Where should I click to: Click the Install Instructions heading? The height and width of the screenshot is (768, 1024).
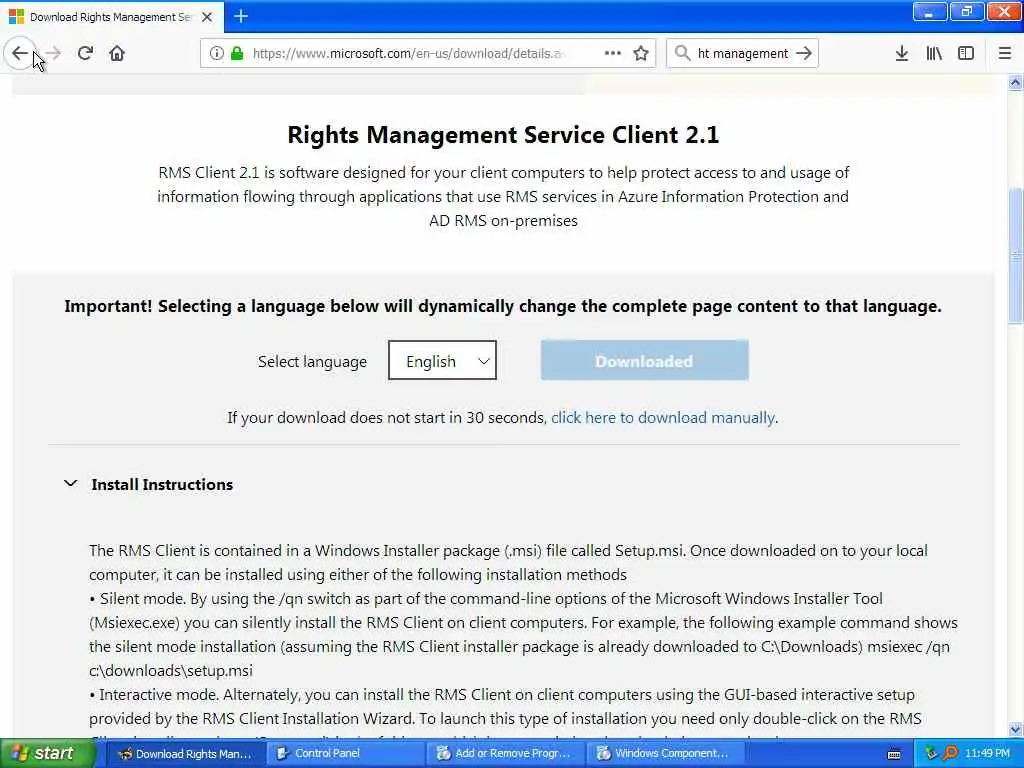coord(162,485)
